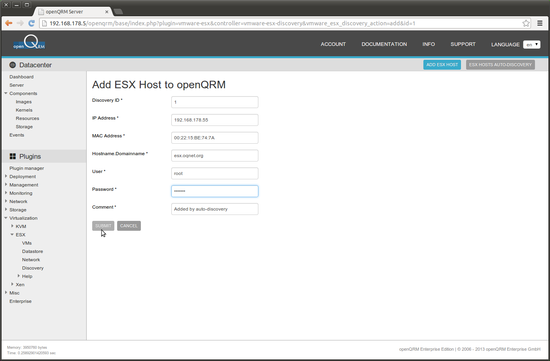
Task: Click the Plugins grid icon
Action: point(13,156)
